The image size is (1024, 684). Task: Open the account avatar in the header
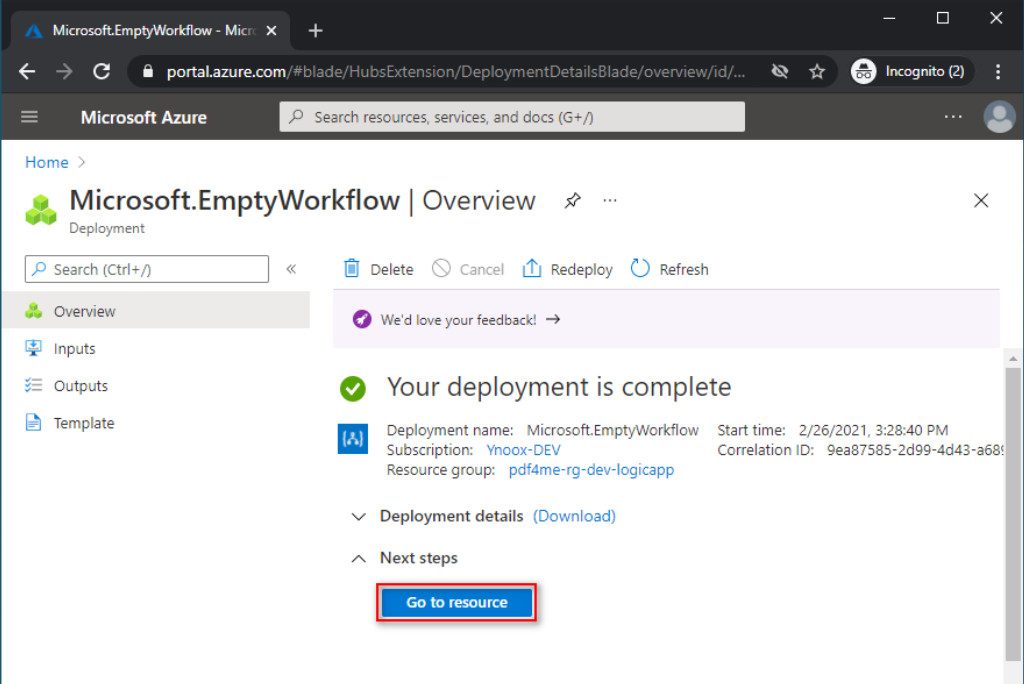click(x=999, y=117)
